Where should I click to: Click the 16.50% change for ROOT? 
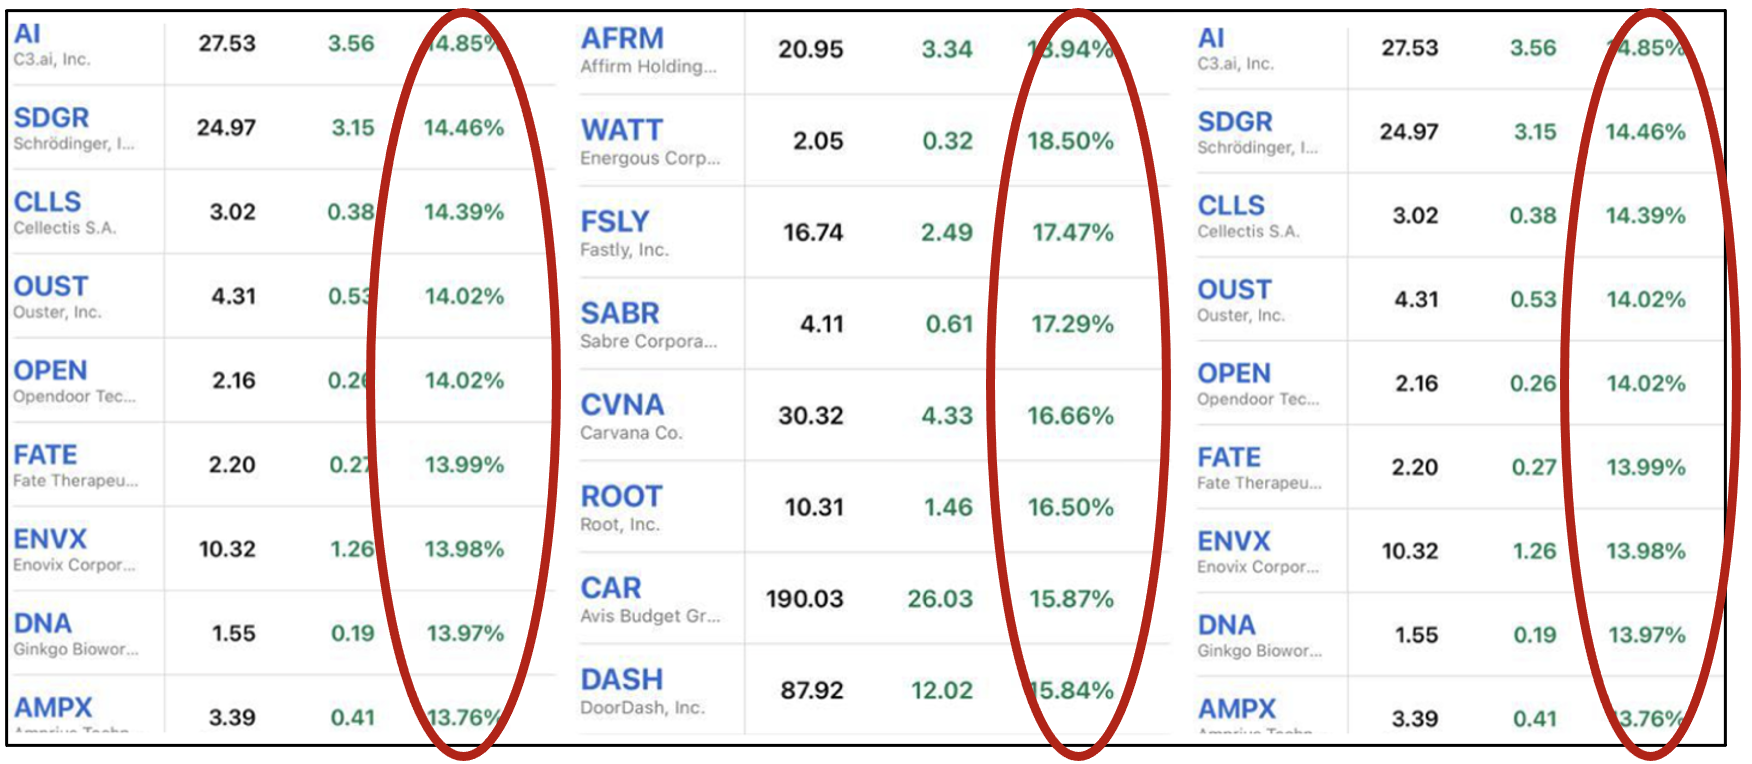click(1071, 508)
